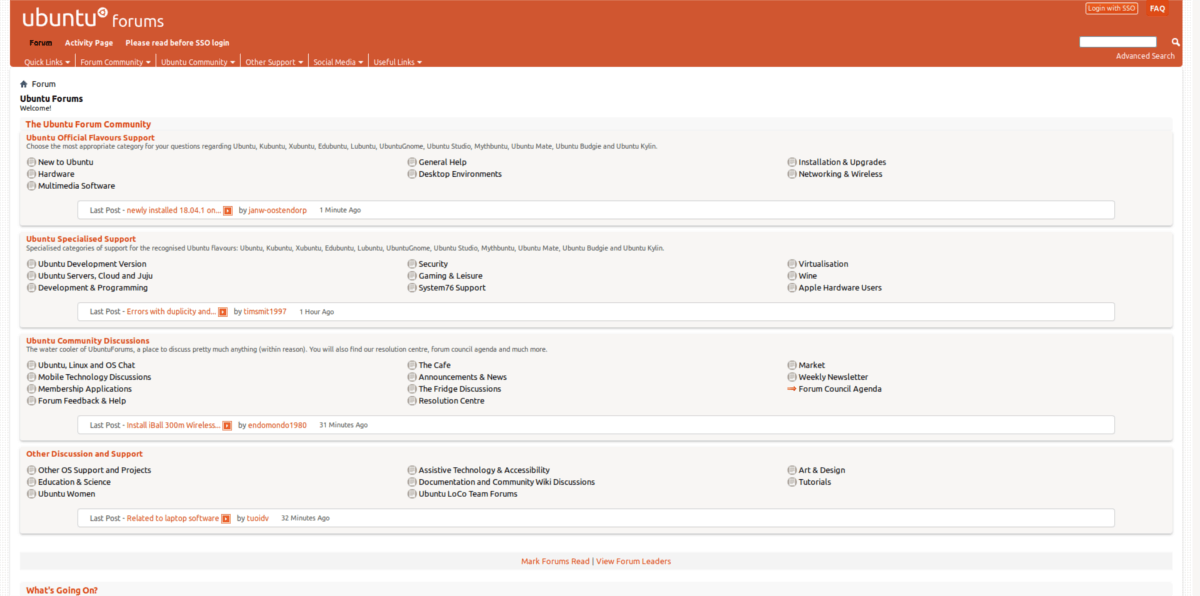
Task: Open the Forum Community dropdown
Action: (x=114, y=61)
